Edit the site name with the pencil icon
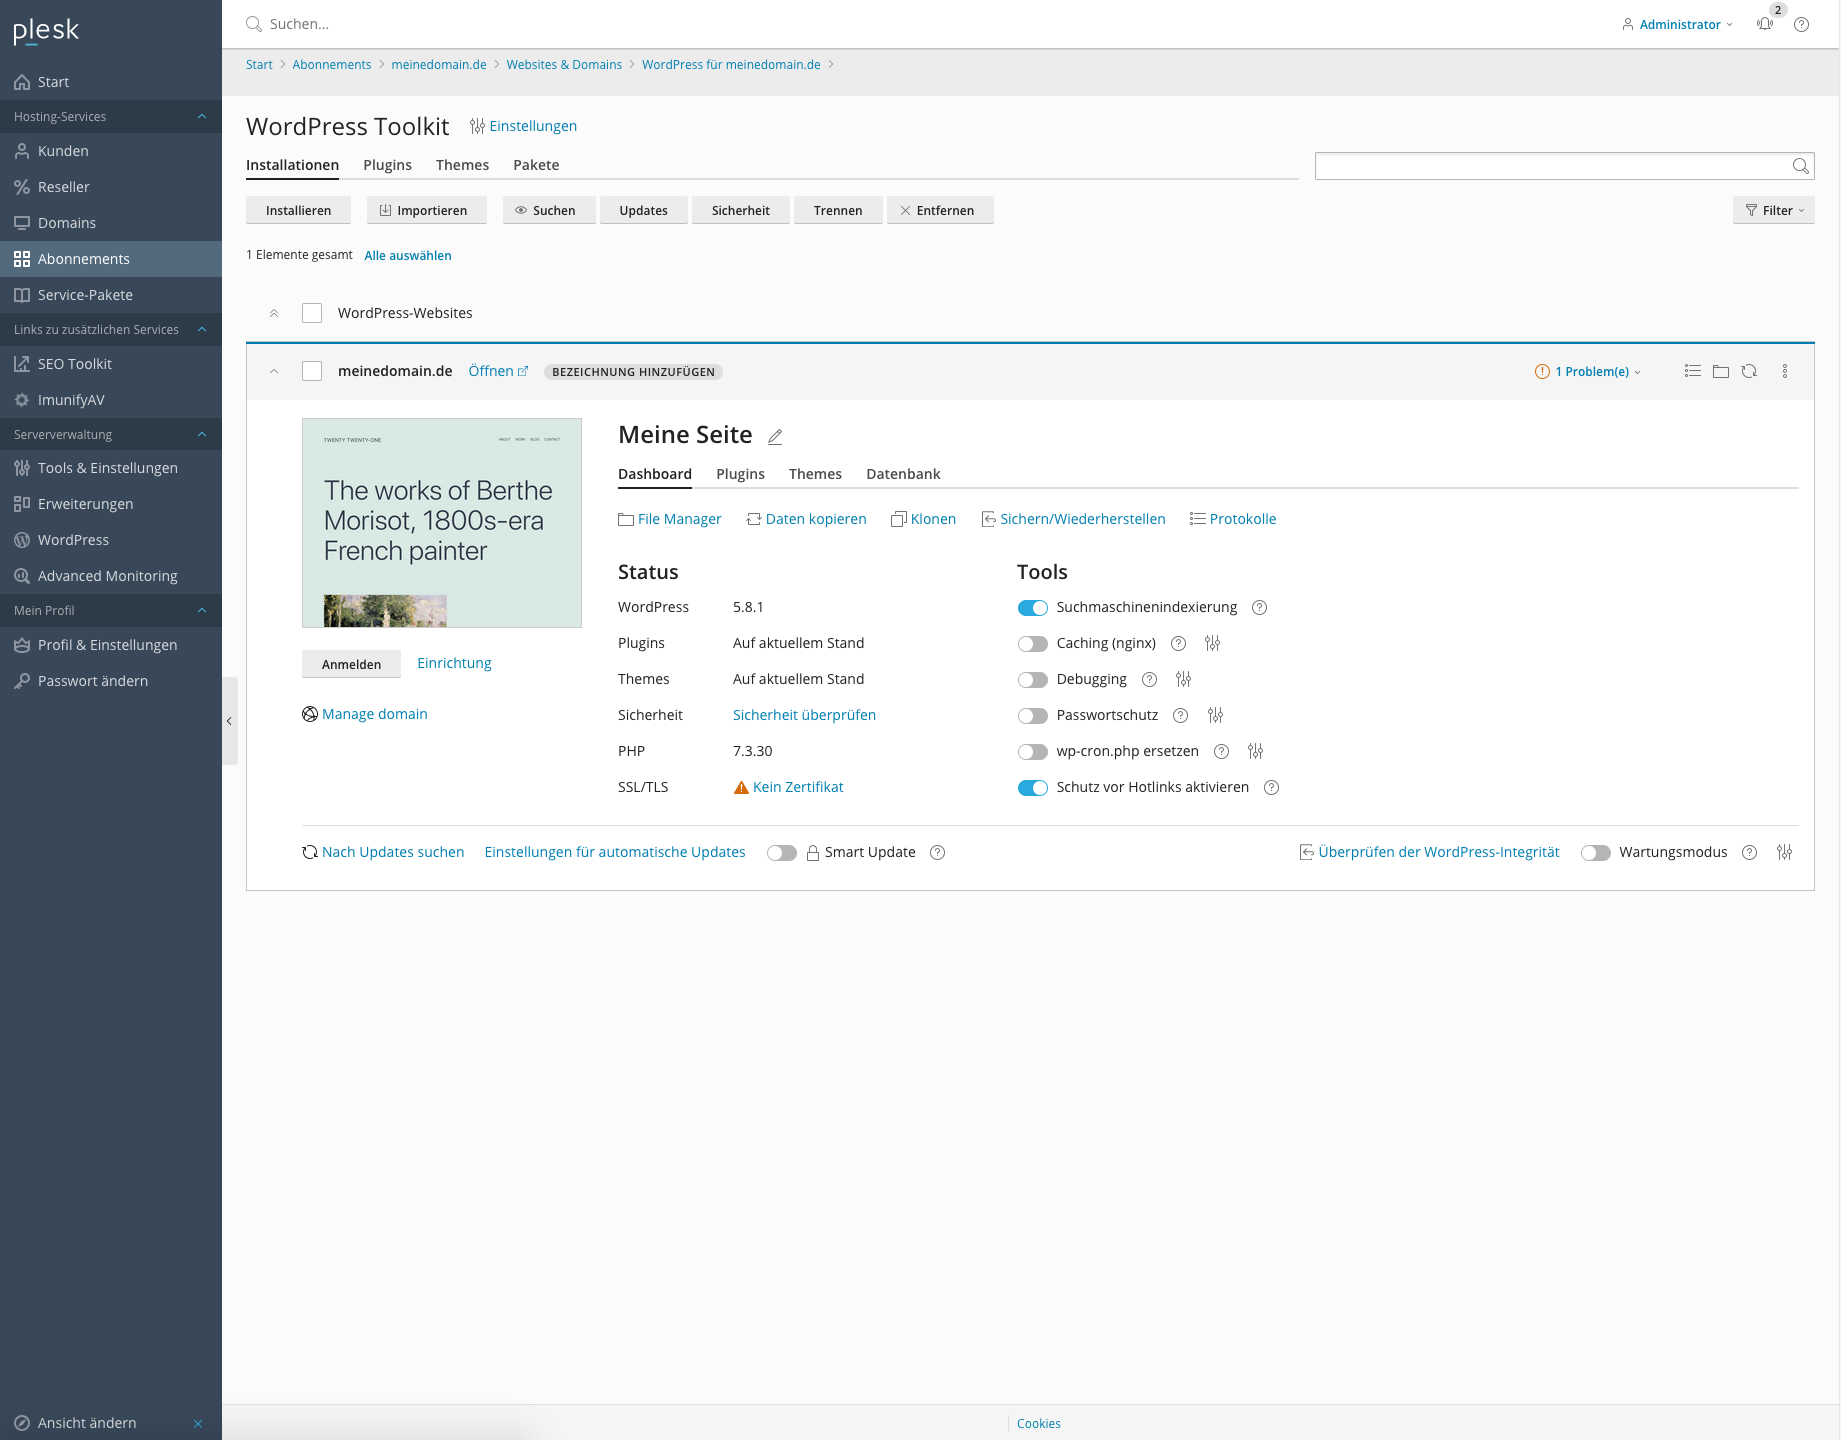1841x1440 pixels. pos(775,436)
